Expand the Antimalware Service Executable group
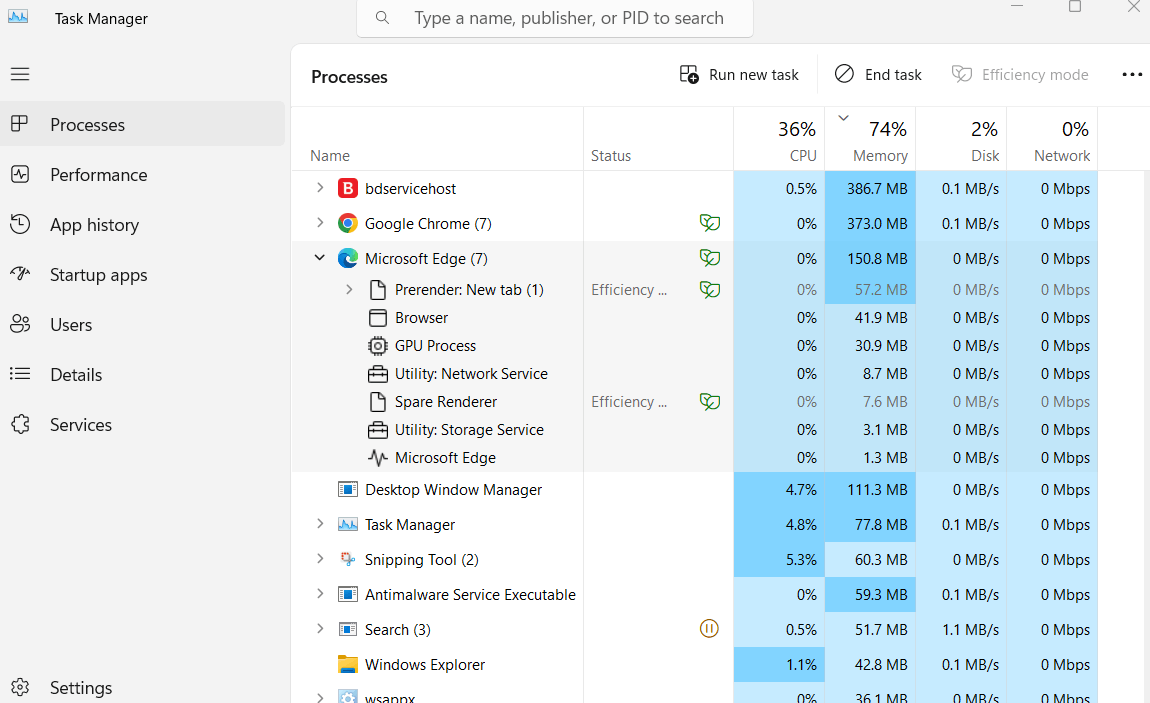Viewport: 1150px width, 703px height. [320, 594]
